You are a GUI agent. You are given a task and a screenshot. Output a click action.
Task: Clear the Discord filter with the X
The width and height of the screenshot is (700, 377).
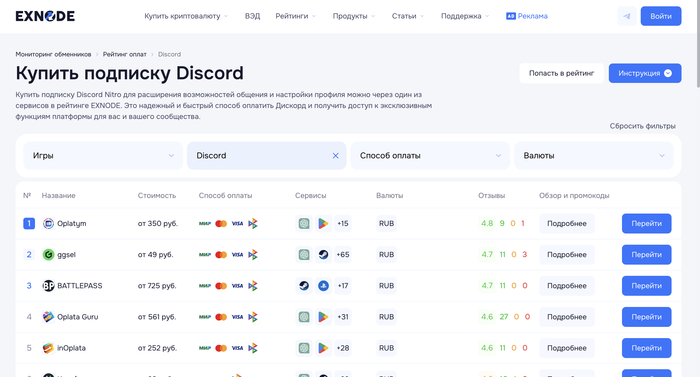336,155
